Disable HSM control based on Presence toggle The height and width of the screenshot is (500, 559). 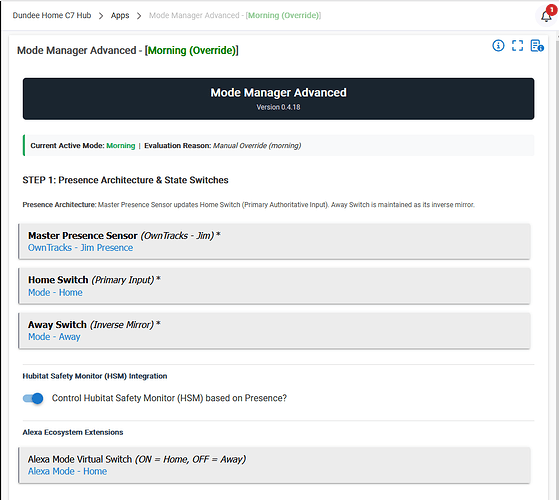[33, 398]
